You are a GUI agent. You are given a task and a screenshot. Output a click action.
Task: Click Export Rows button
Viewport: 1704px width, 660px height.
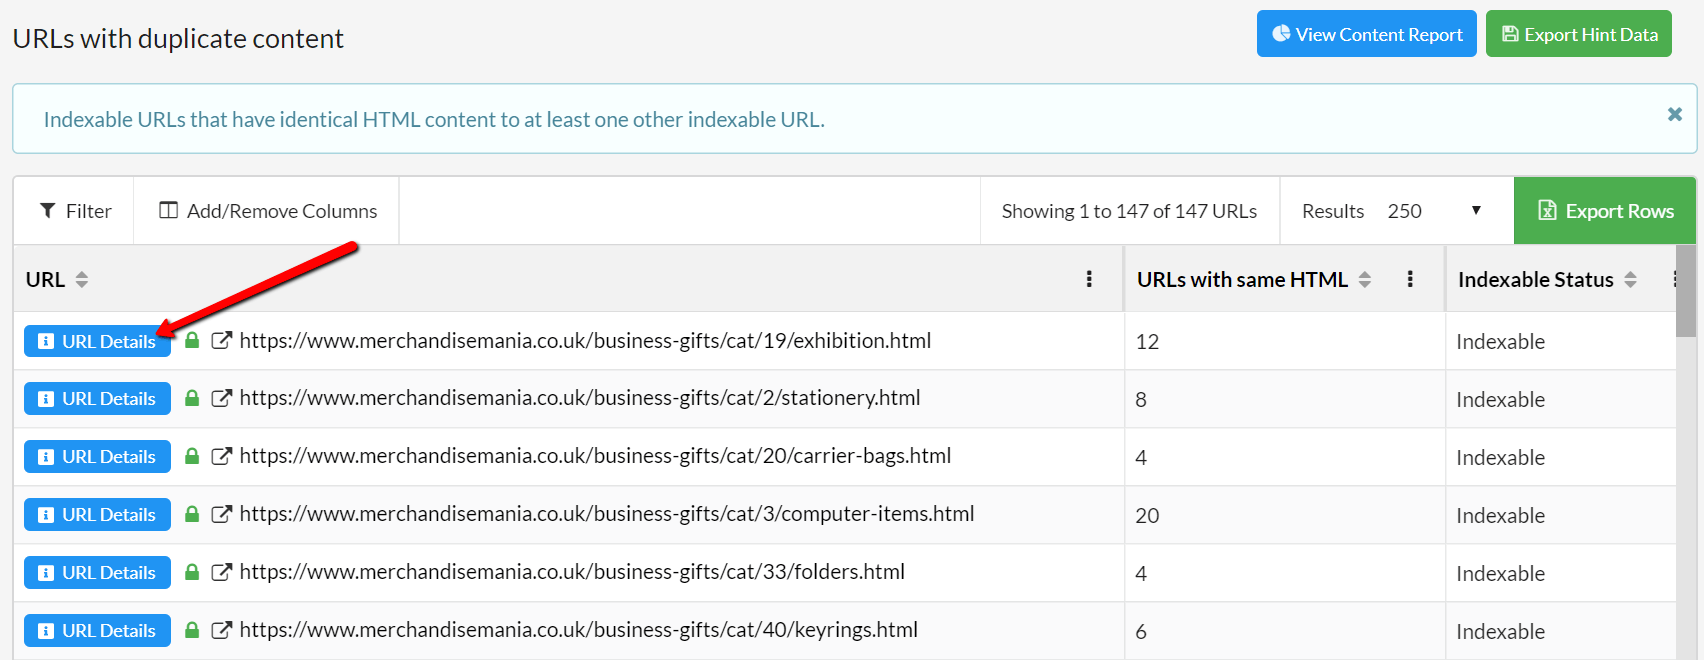(x=1605, y=211)
